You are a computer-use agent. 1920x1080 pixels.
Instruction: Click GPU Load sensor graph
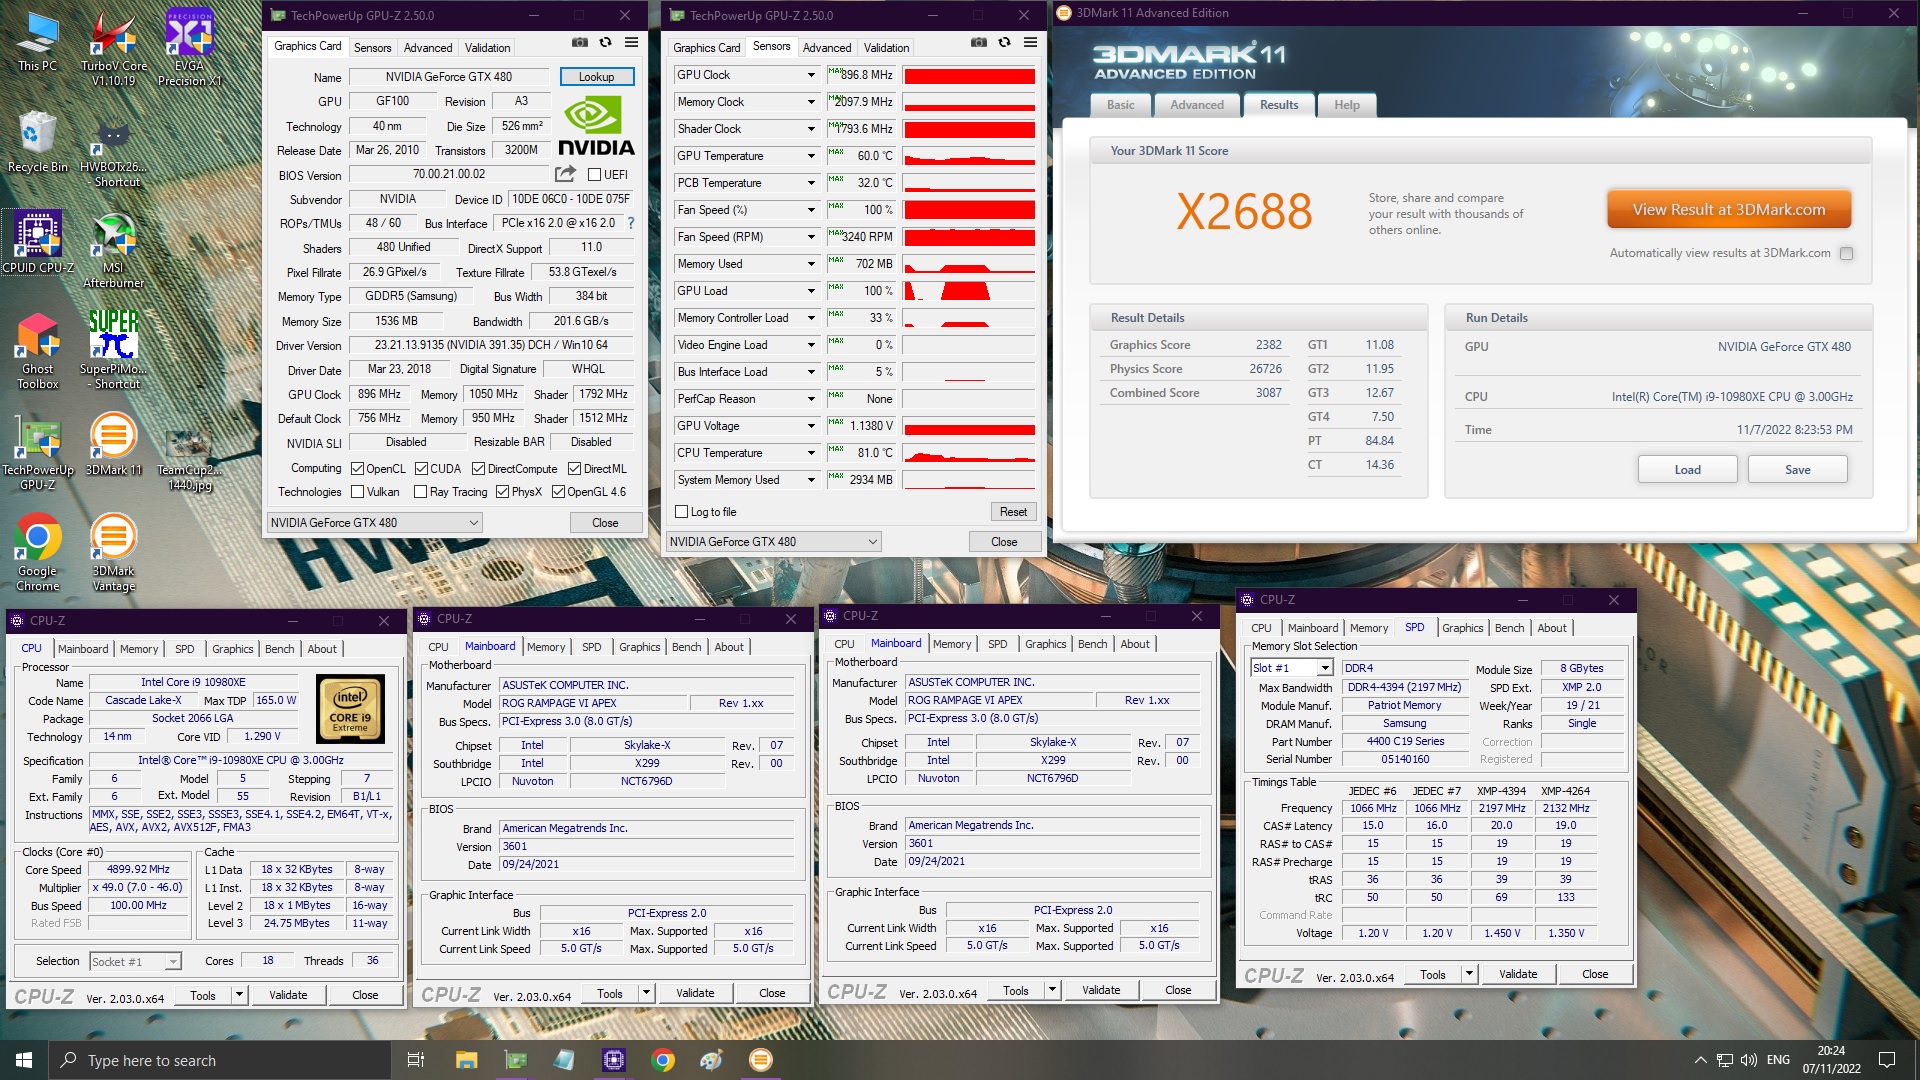tap(969, 291)
